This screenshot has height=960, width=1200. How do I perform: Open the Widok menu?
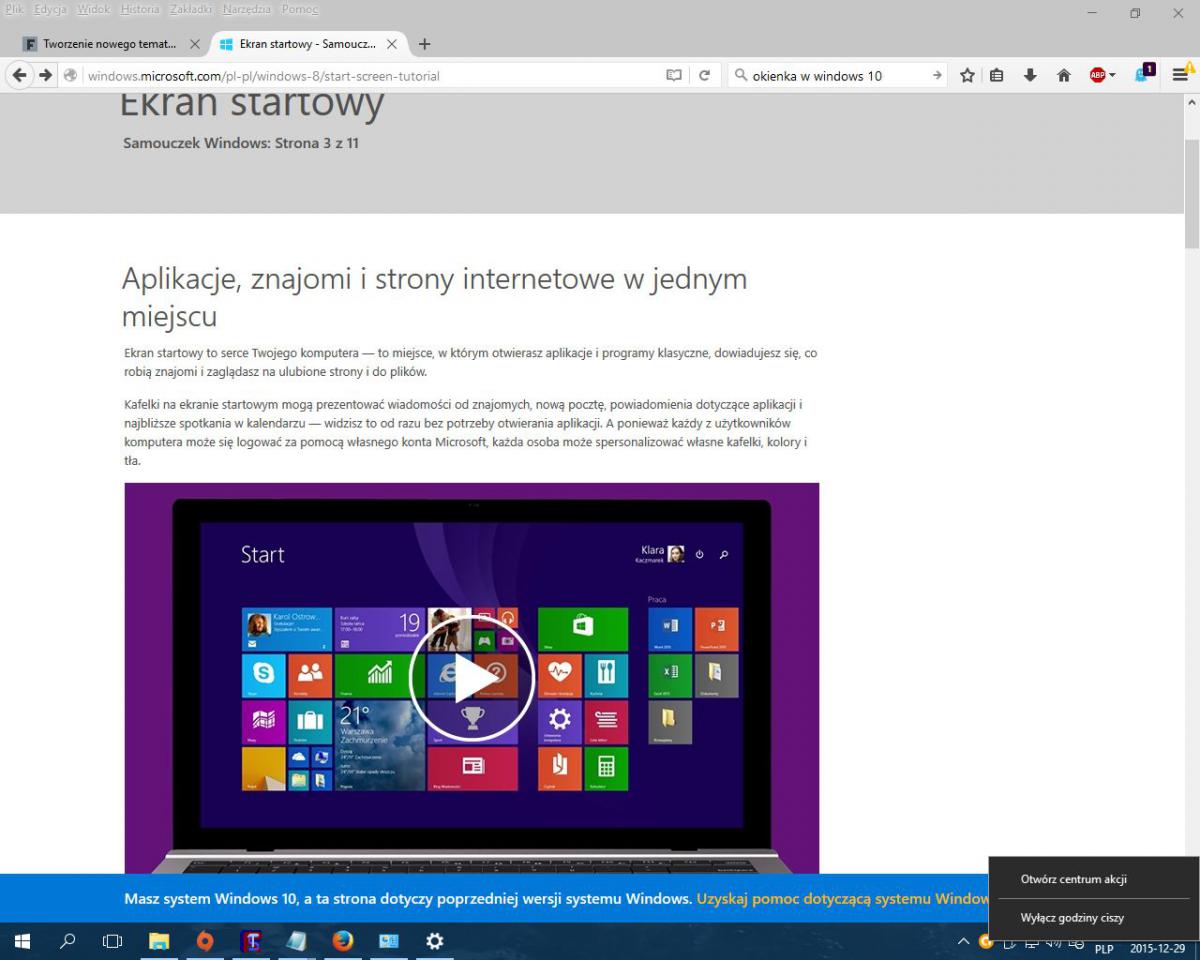93,9
